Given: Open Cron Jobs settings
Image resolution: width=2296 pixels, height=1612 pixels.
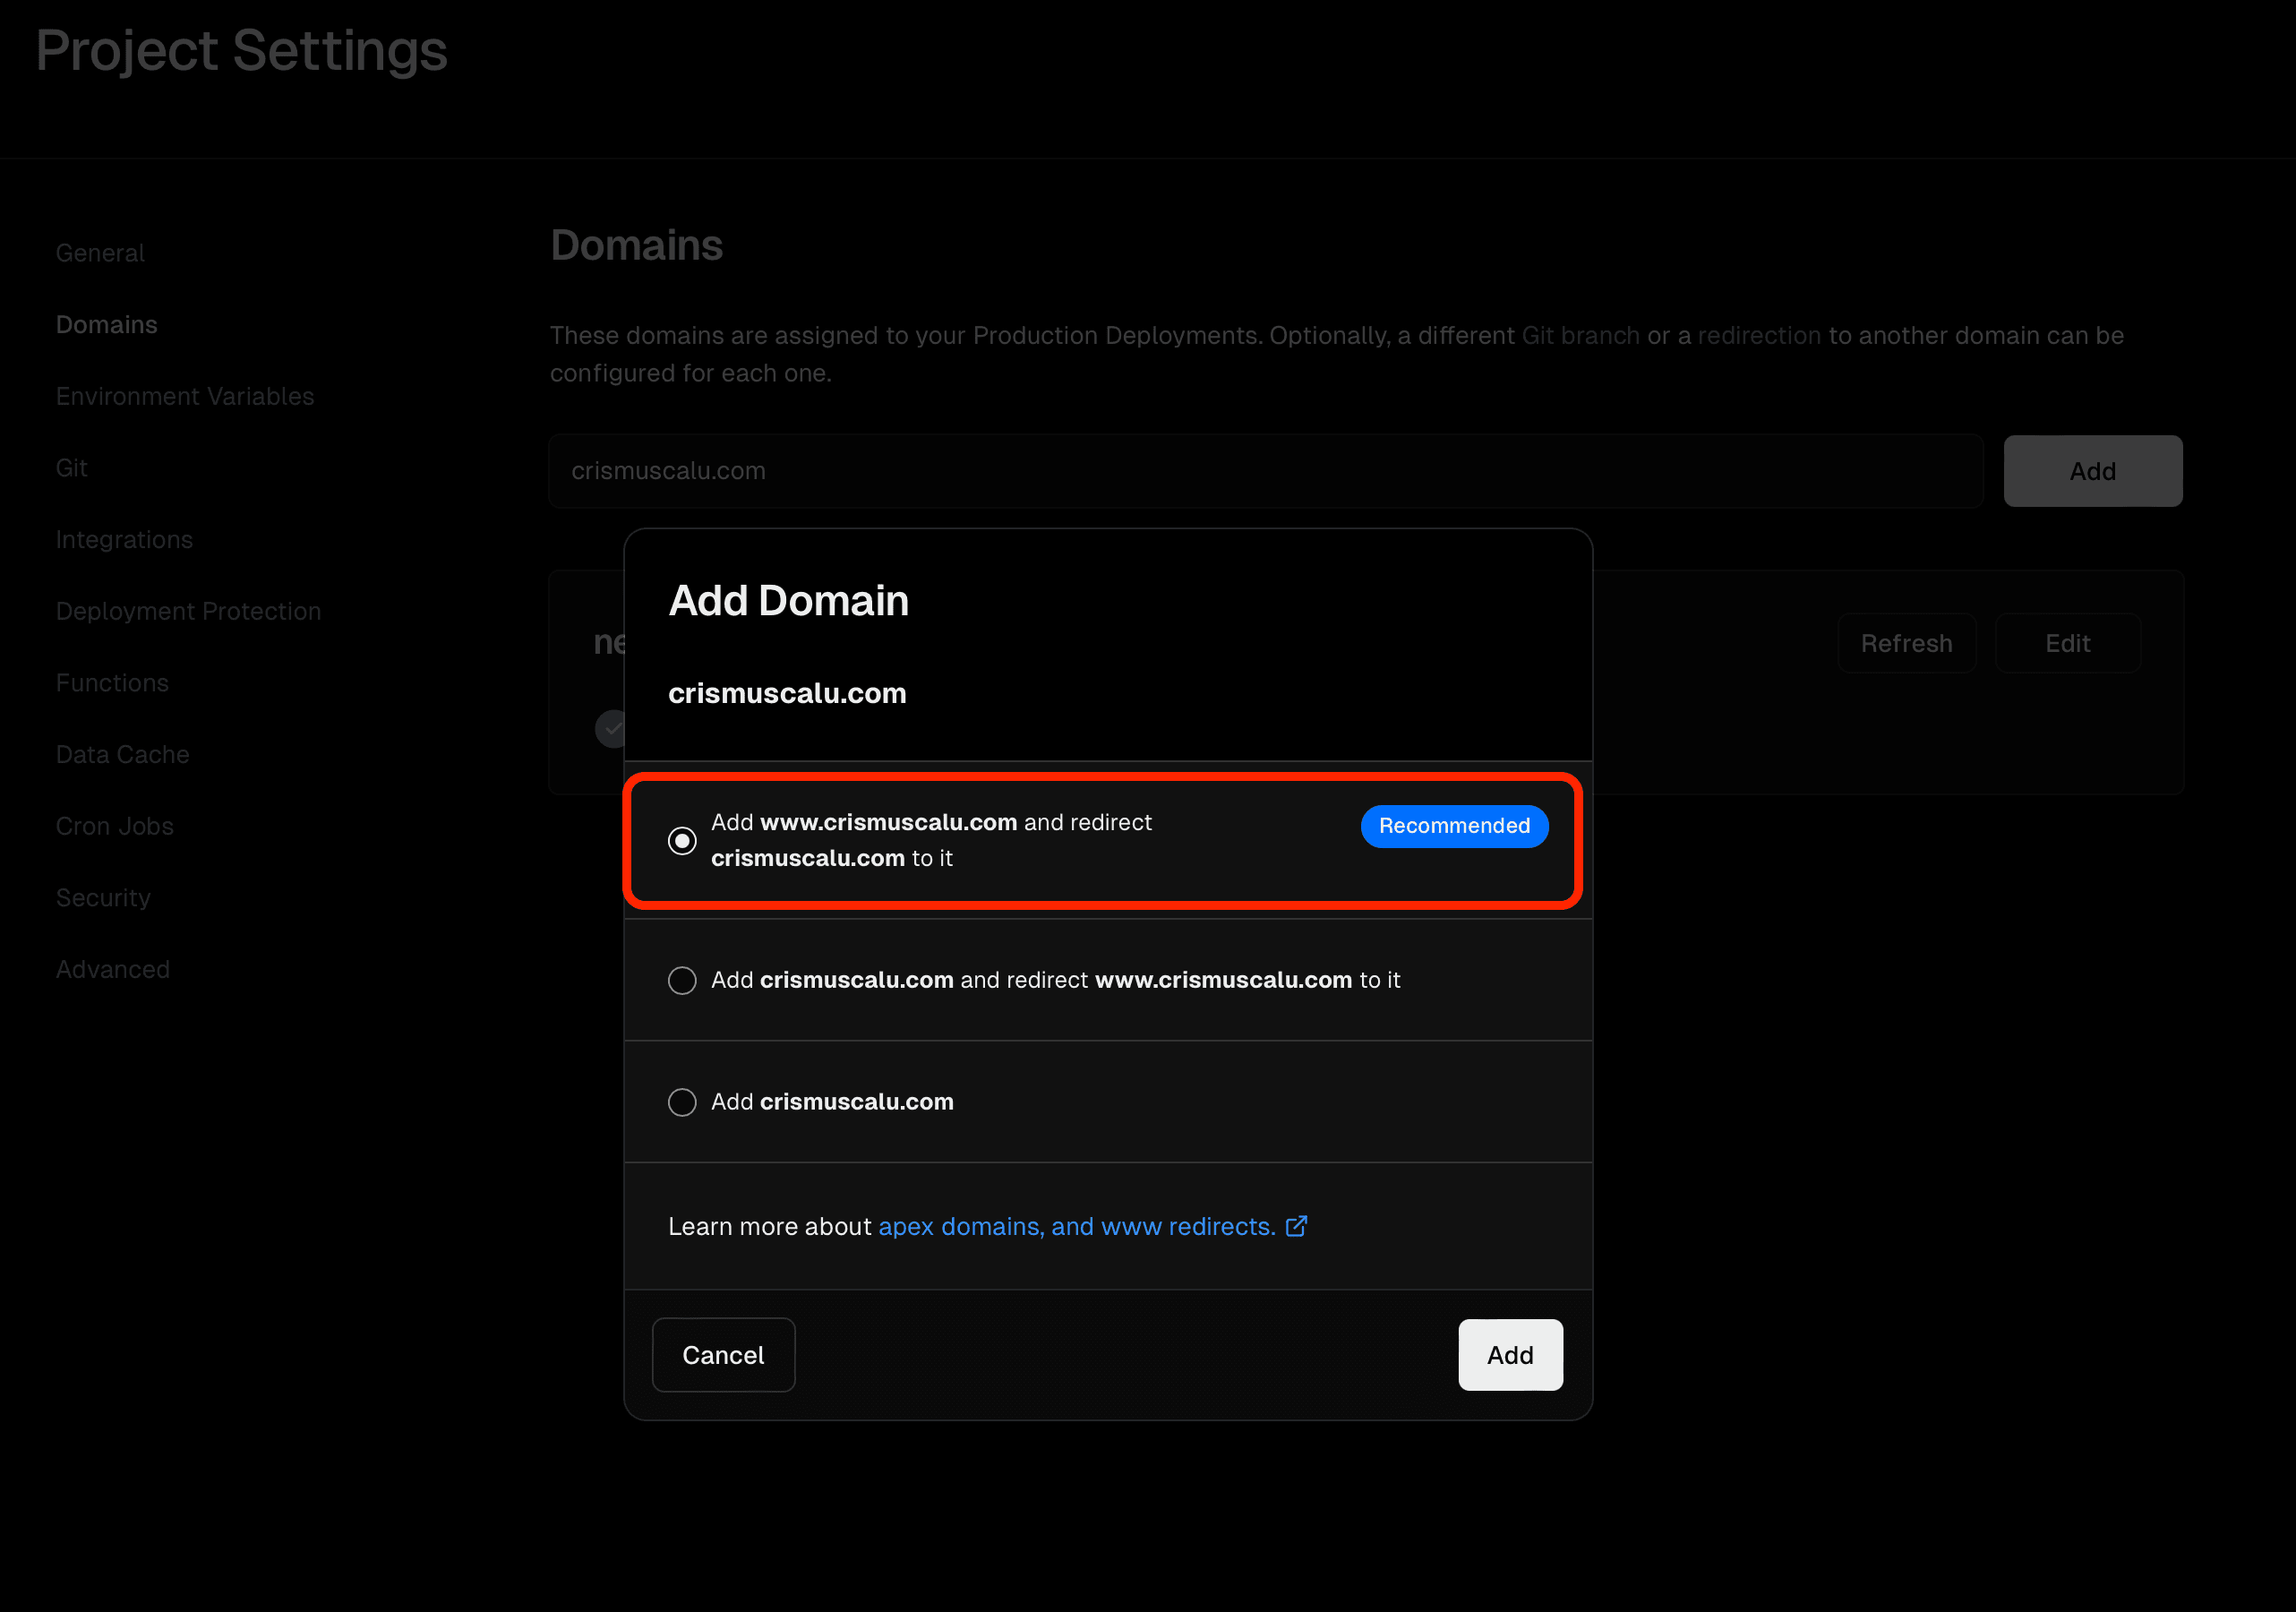Looking at the screenshot, I should [x=115, y=826].
